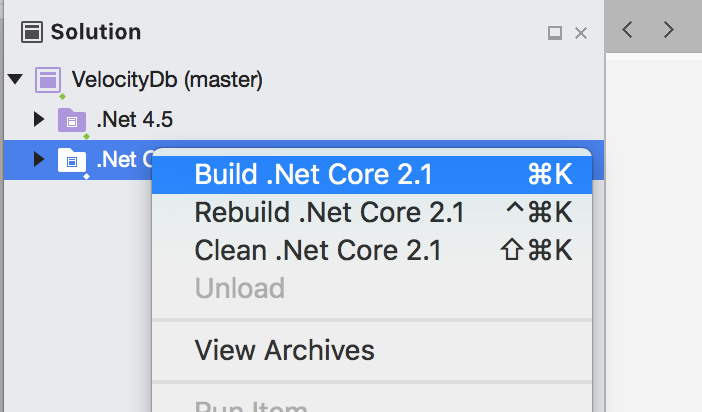Navigate back with left chevron

tap(627, 30)
